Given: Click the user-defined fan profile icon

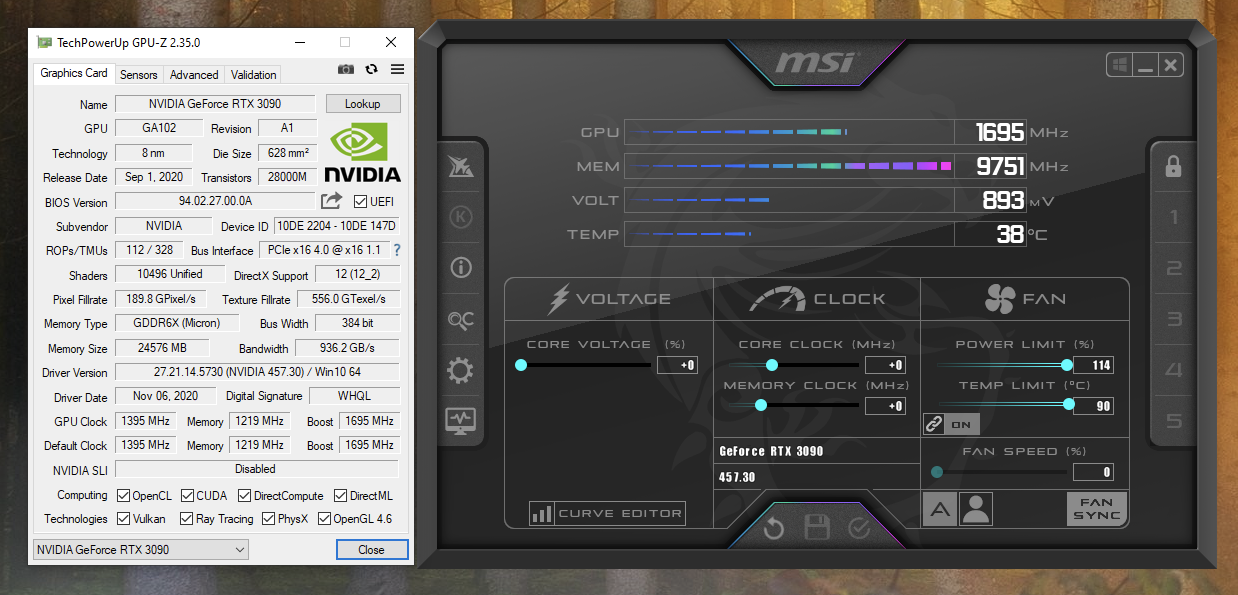Looking at the screenshot, I should pyautogui.click(x=976, y=510).
